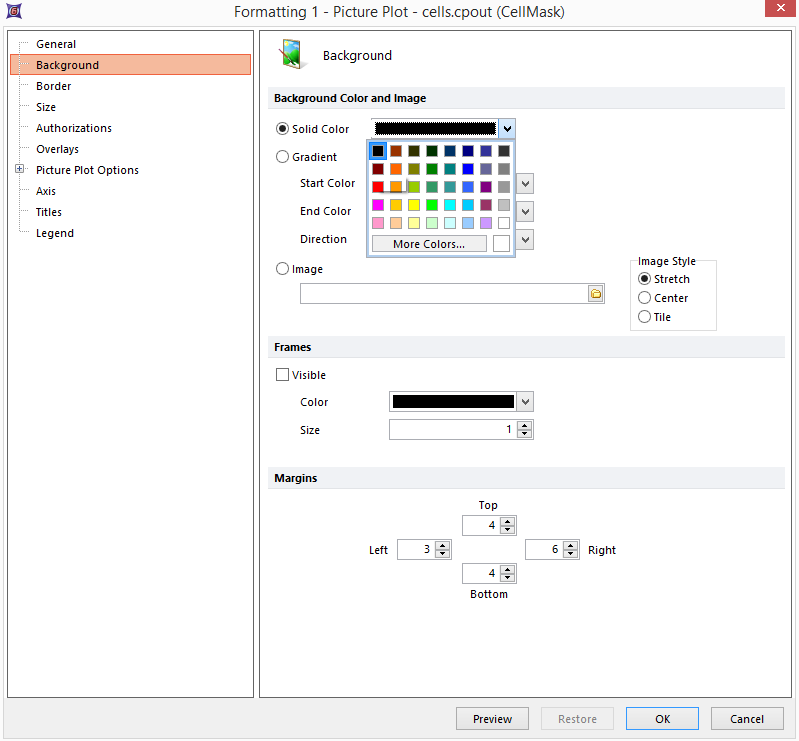Open the Authorizations category
Viewport: 799px width, 741px height.
pyautogui.click(x=74, y=128)
